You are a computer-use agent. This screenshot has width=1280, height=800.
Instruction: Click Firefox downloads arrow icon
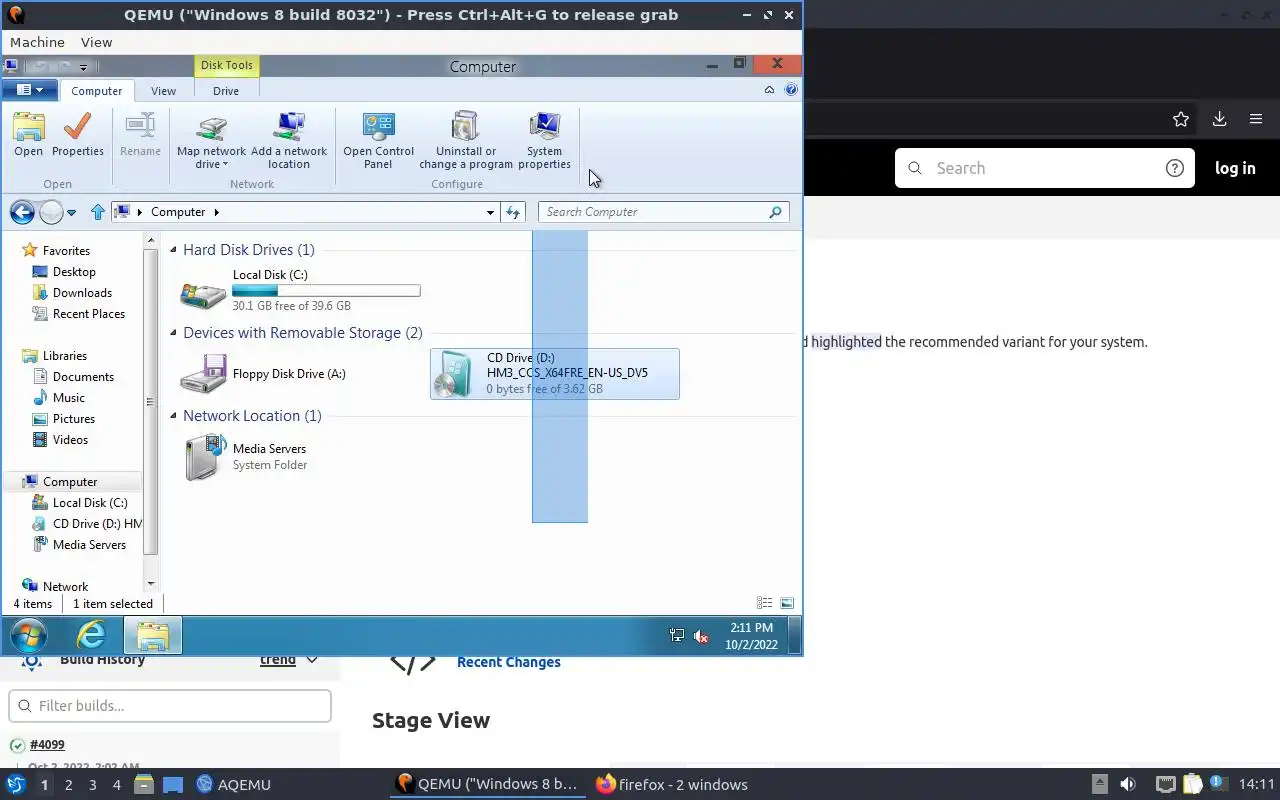point(1219,119)
